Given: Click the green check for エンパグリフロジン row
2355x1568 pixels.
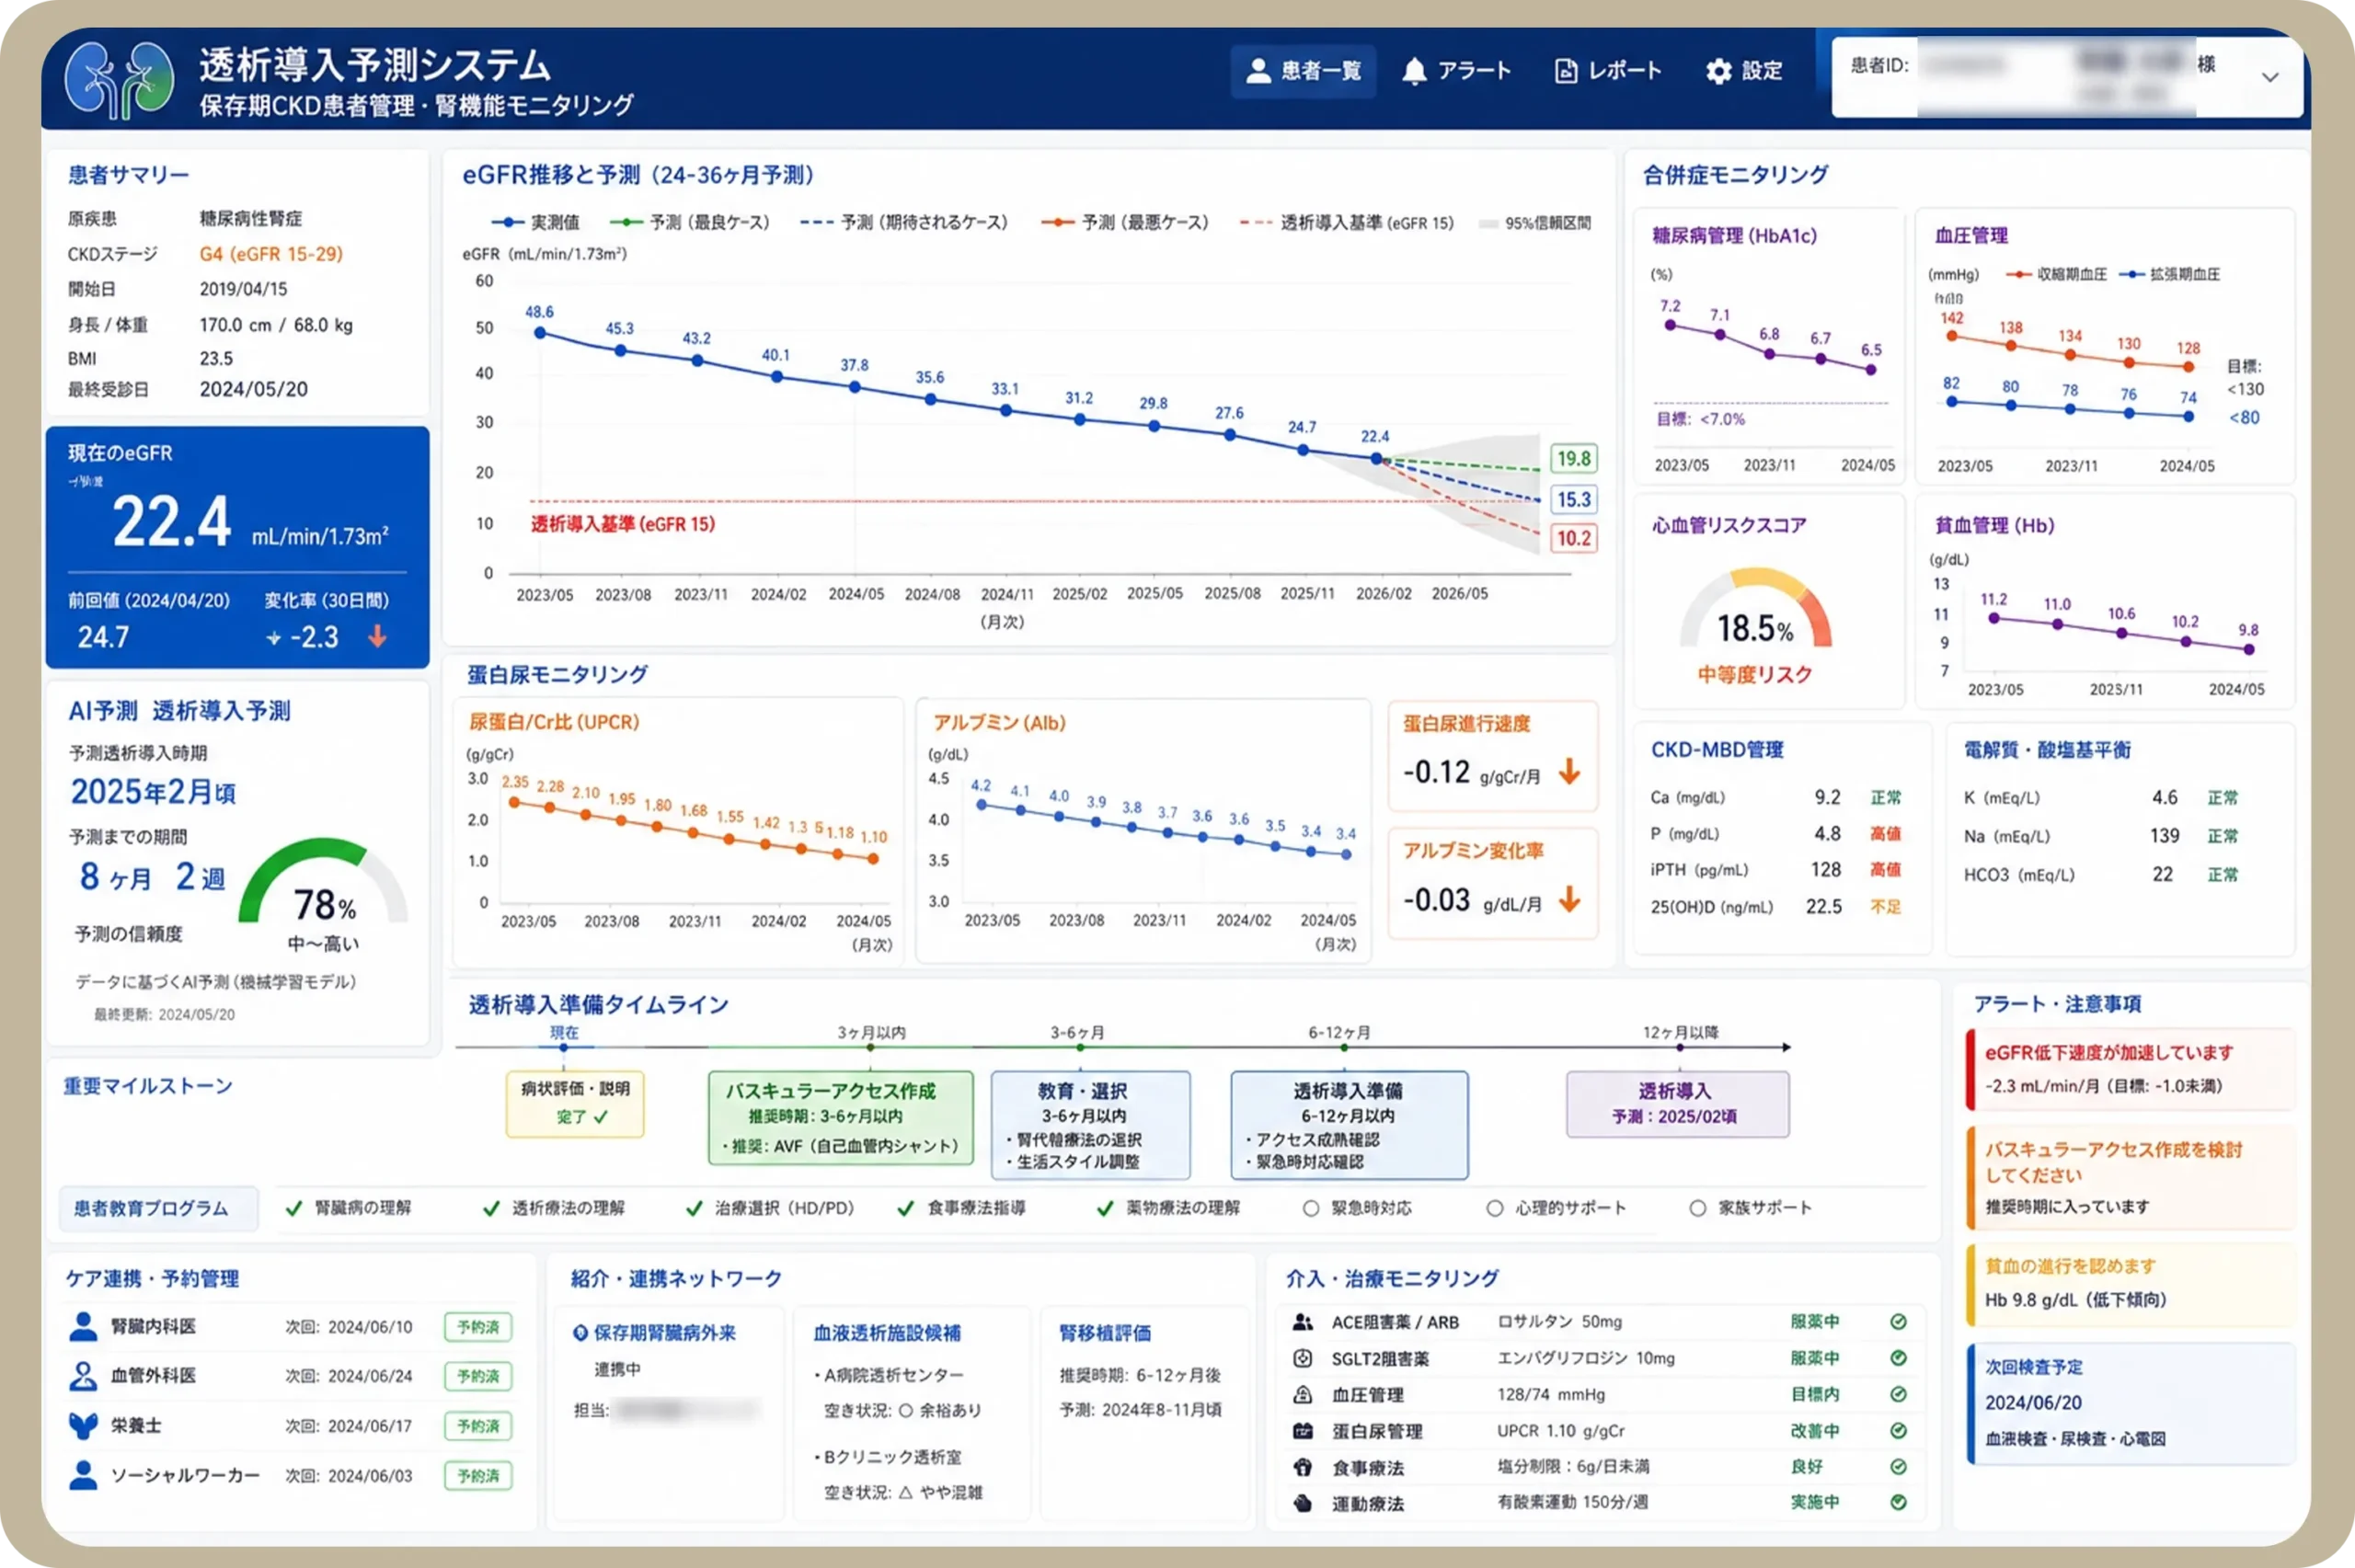Looking at the screenshot, I should coord(1898,1358).
